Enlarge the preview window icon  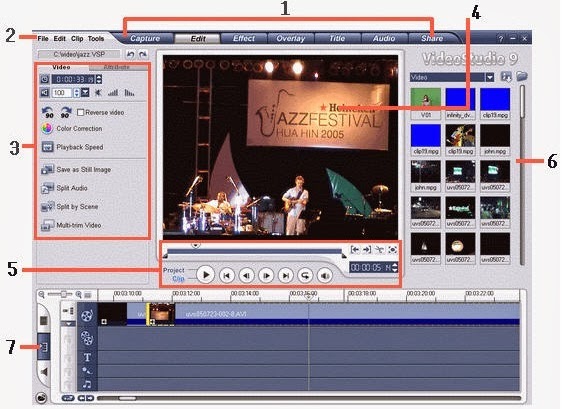[392, 249]
